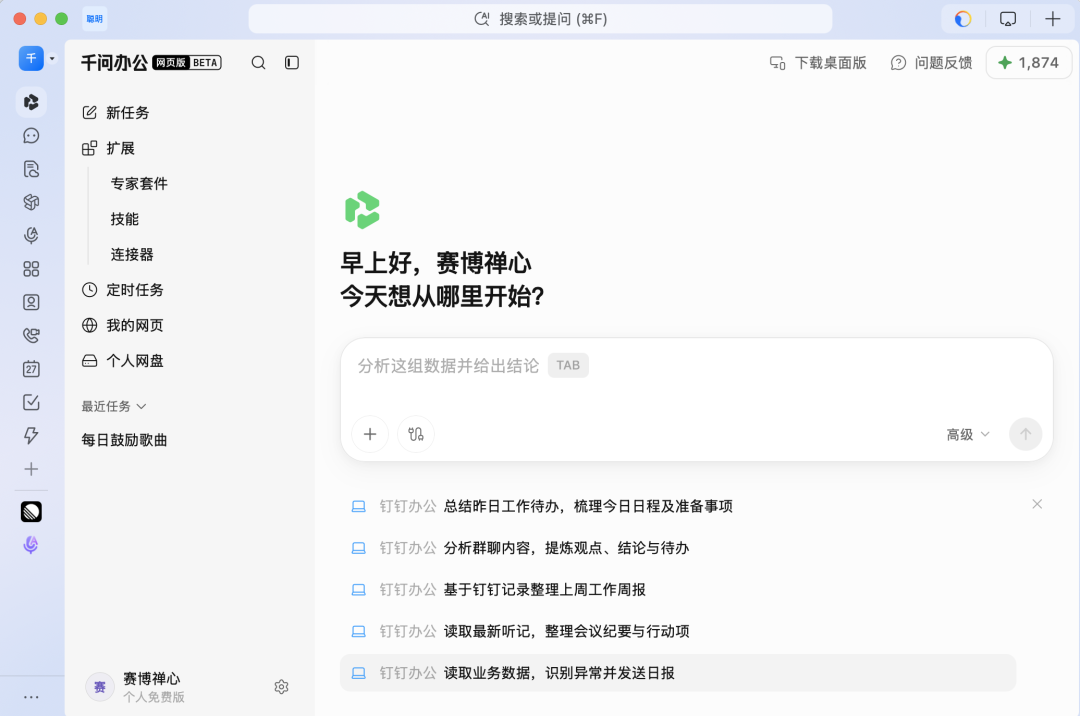Click the 下载桌面版 link
The height and width of the screenshot is (716, 1080).
(x=818, y=63)
